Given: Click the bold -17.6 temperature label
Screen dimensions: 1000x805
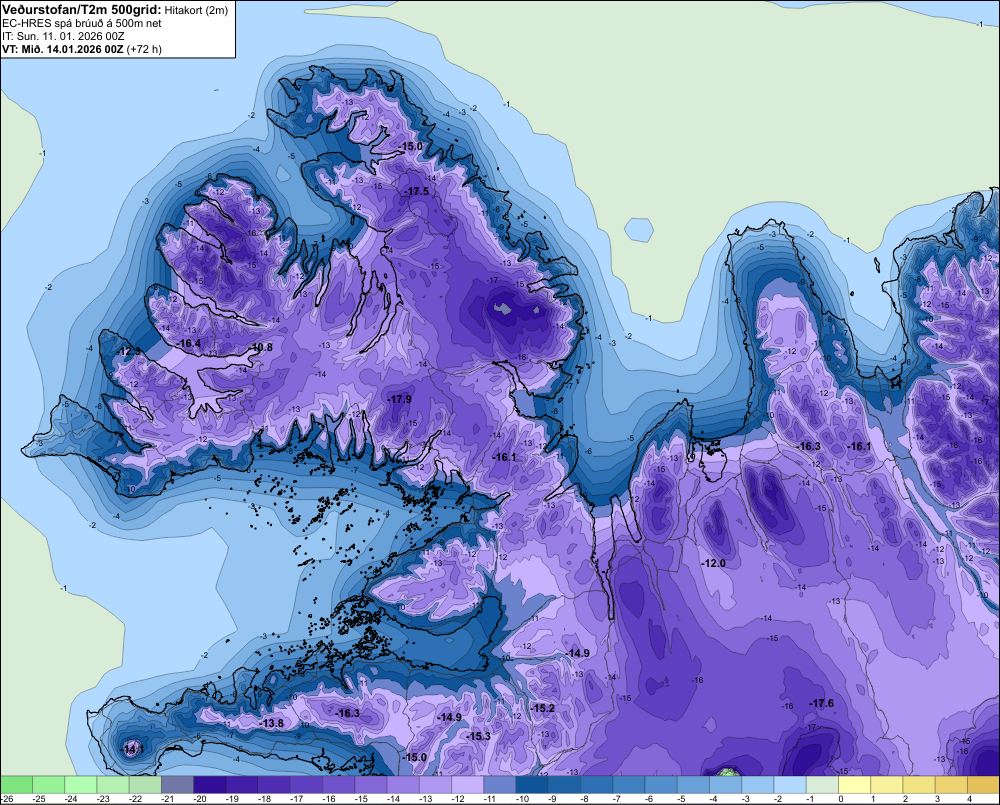Looking at the screenshot, I should point(821,703).
